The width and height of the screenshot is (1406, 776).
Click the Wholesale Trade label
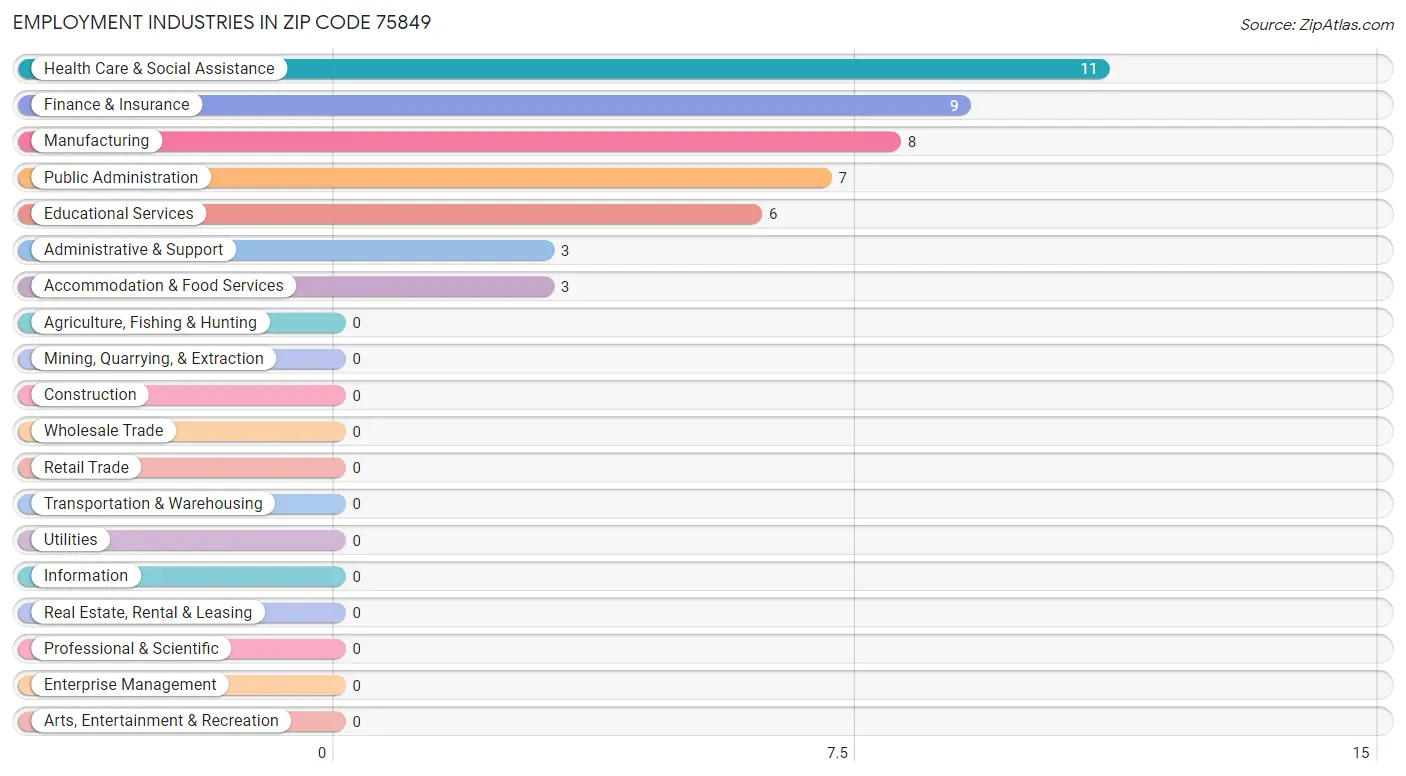point(103,431)
